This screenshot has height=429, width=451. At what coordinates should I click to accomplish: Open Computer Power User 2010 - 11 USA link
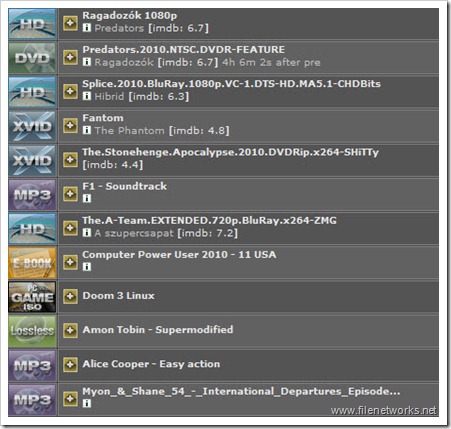point(179,255)
